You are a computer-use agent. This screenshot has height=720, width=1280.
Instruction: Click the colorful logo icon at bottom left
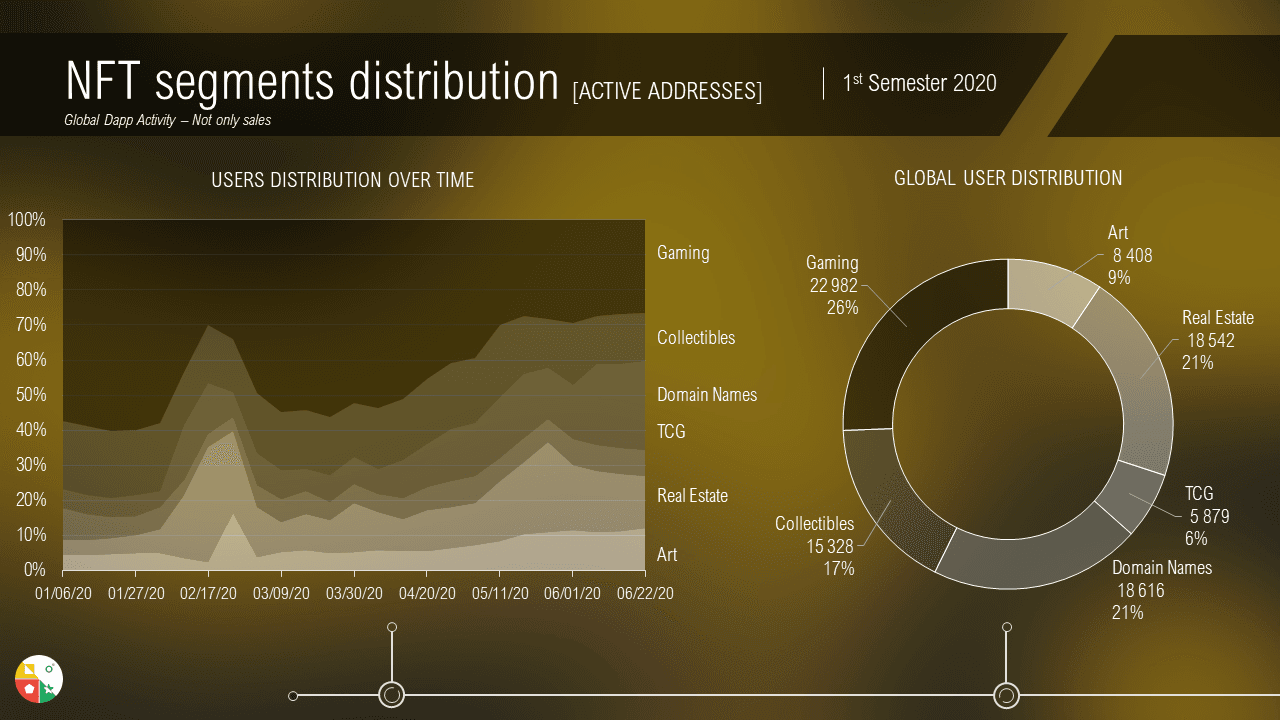pyautogui.click(x=39, y=680)
